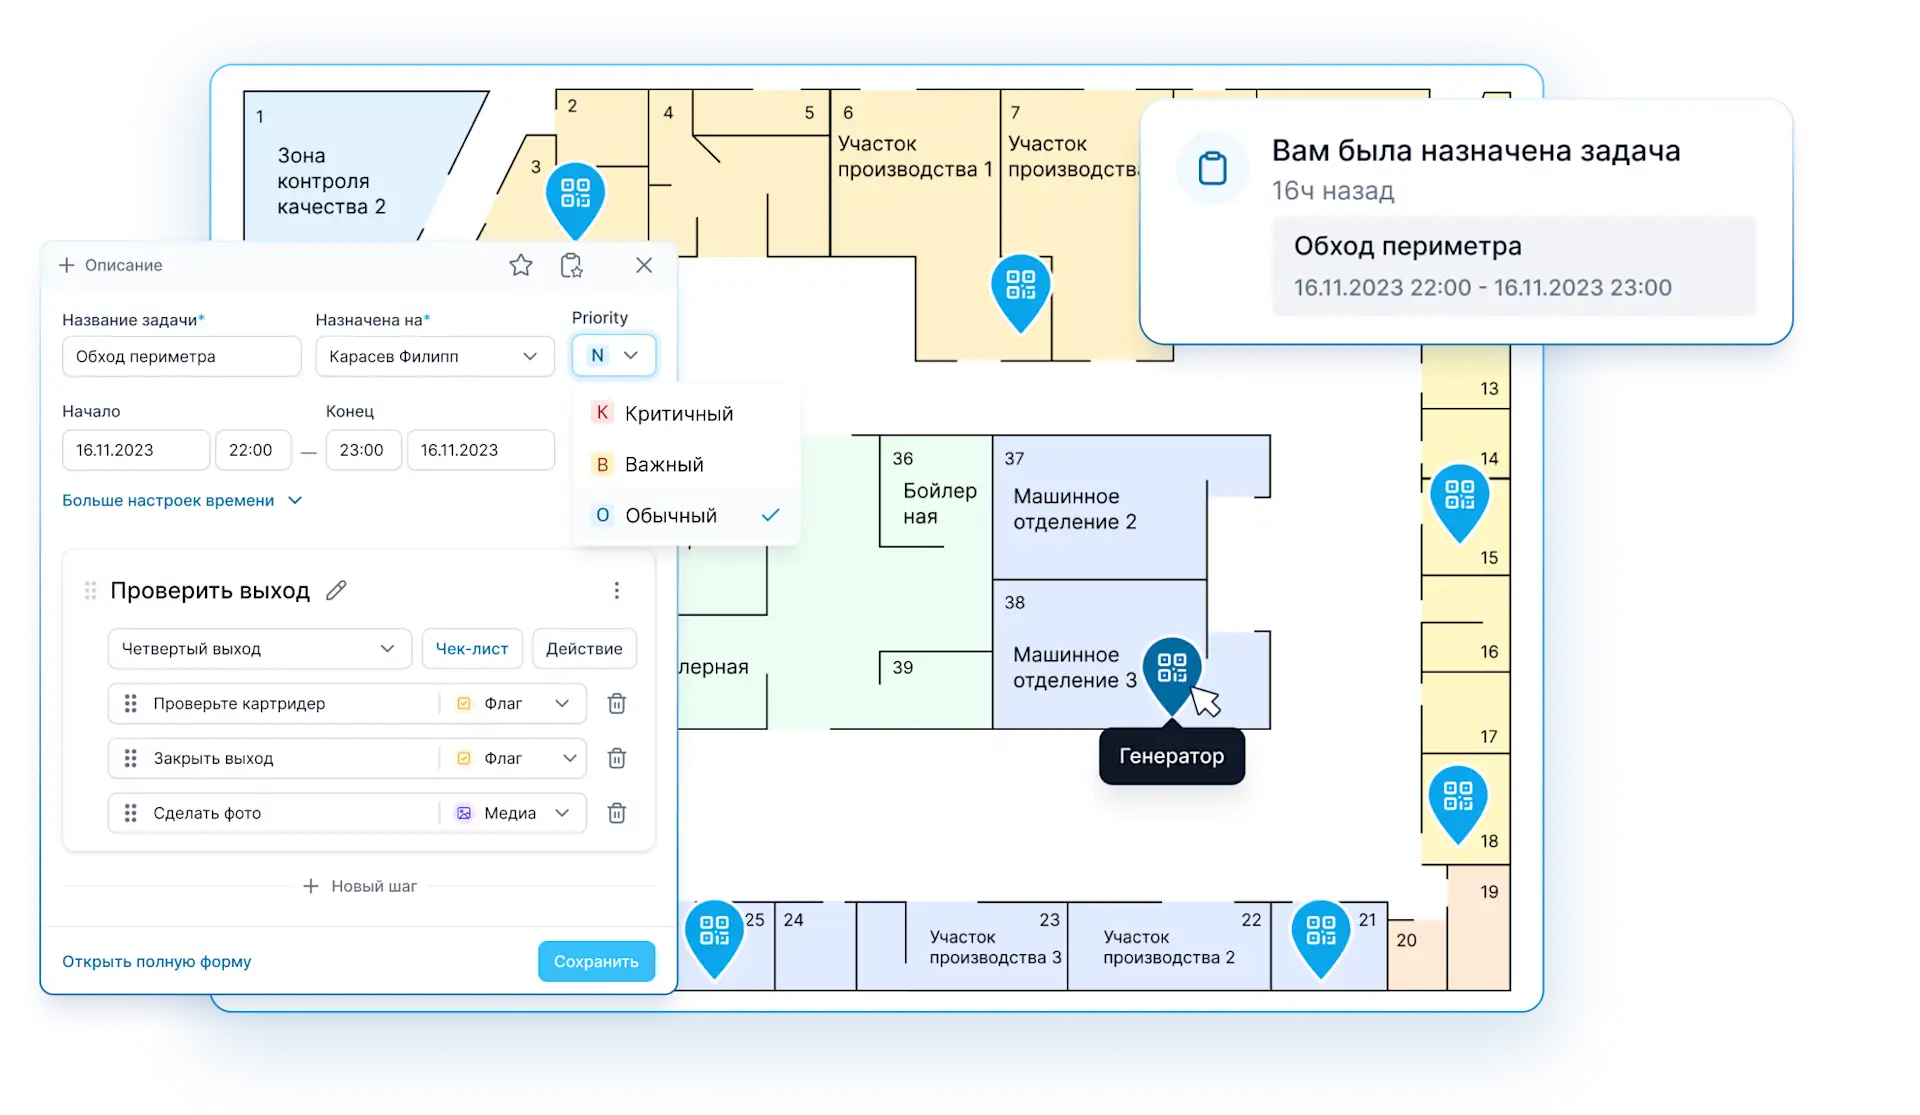
Task: Delete the Сделать фото checklist item
Action: (x=617, y=813)
